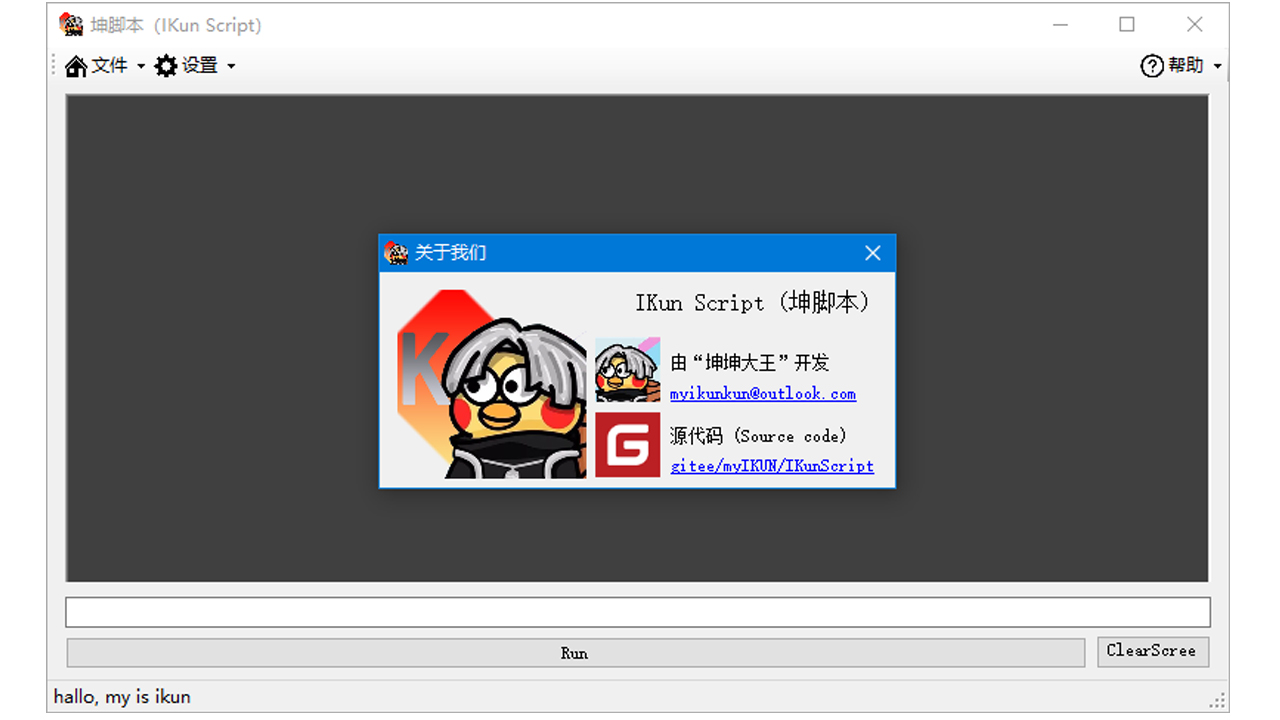Click the IKun icon on 关于我们 dialog title bar
Image resolution: width=1280 pixels, height=720 pixels.
pyautogui.click(x=395, y=253)
